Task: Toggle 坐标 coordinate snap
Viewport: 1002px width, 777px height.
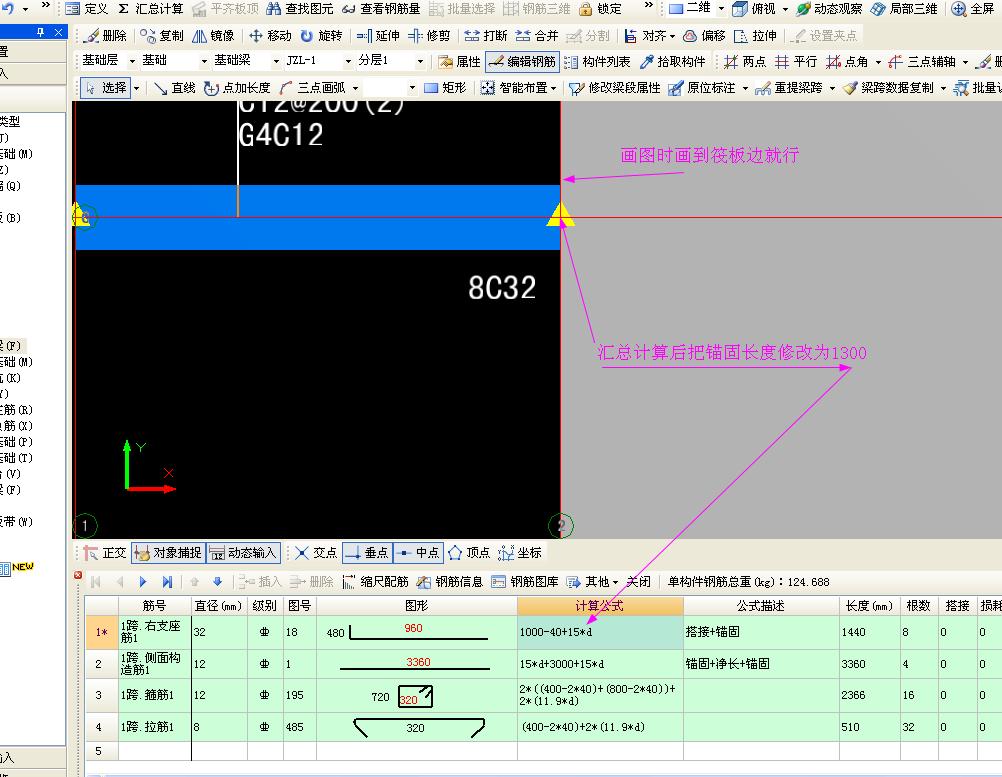Action: coord(520,553)
